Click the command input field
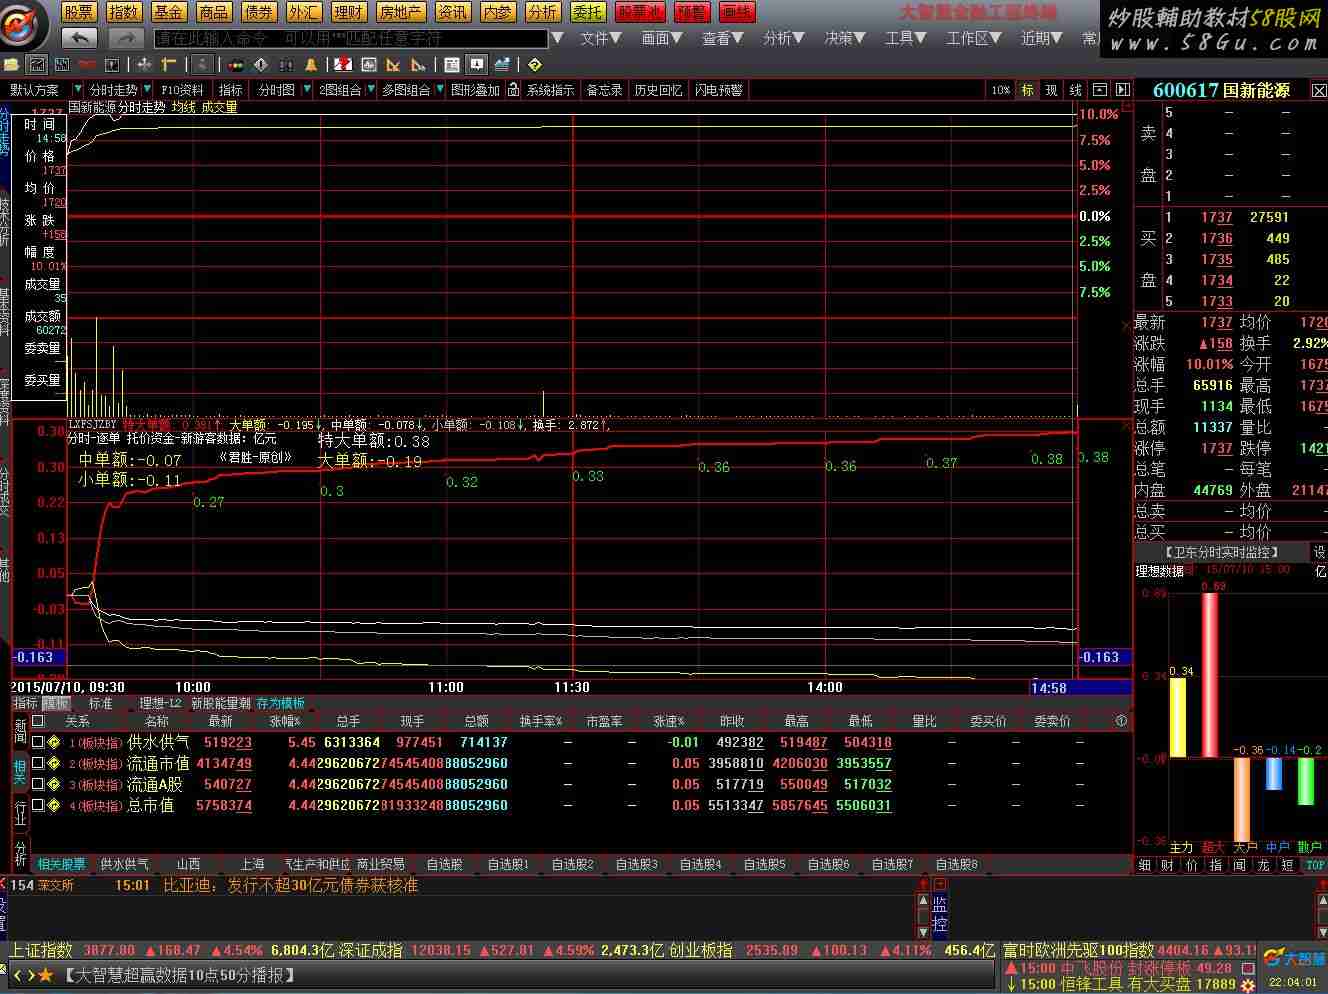 [351, 38]
